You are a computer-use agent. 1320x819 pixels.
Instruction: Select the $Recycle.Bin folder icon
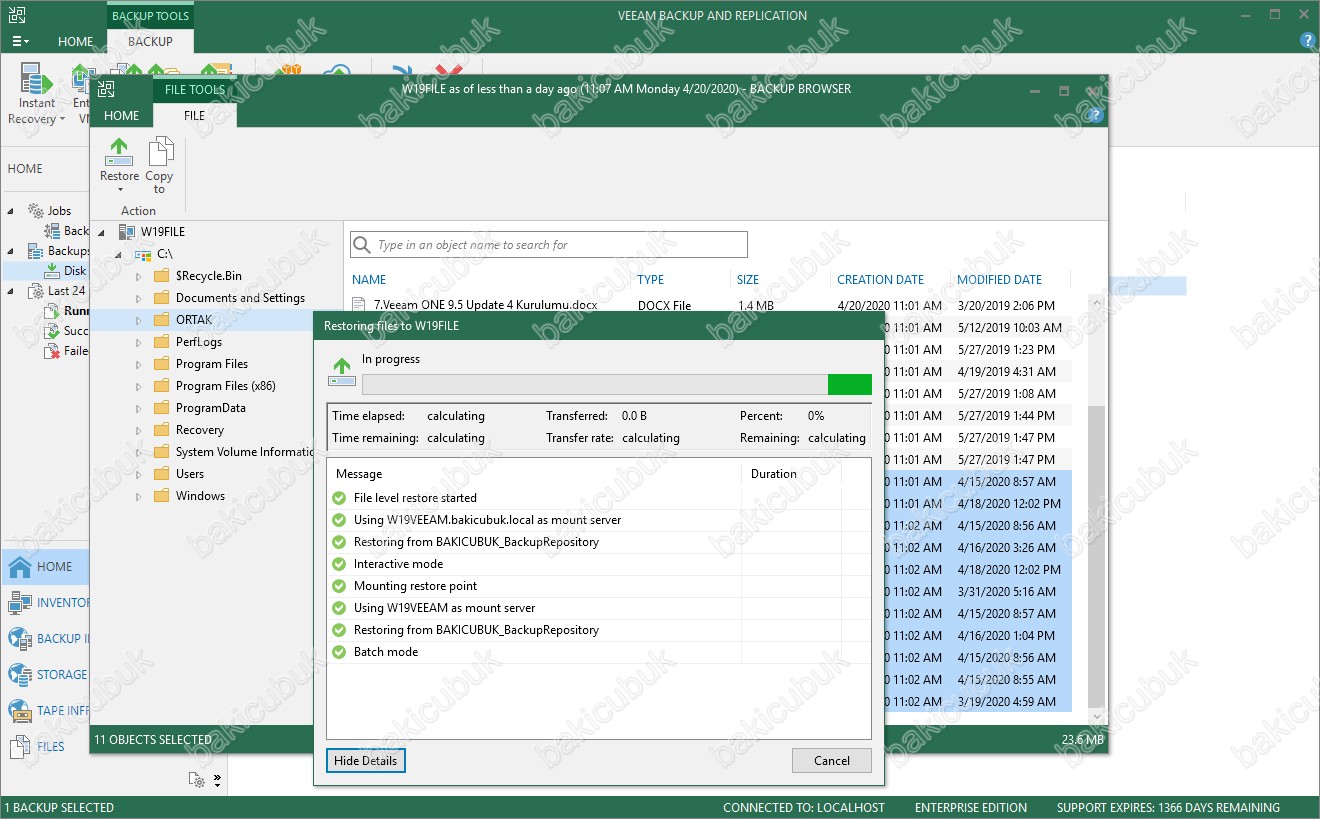coord(161,276)
